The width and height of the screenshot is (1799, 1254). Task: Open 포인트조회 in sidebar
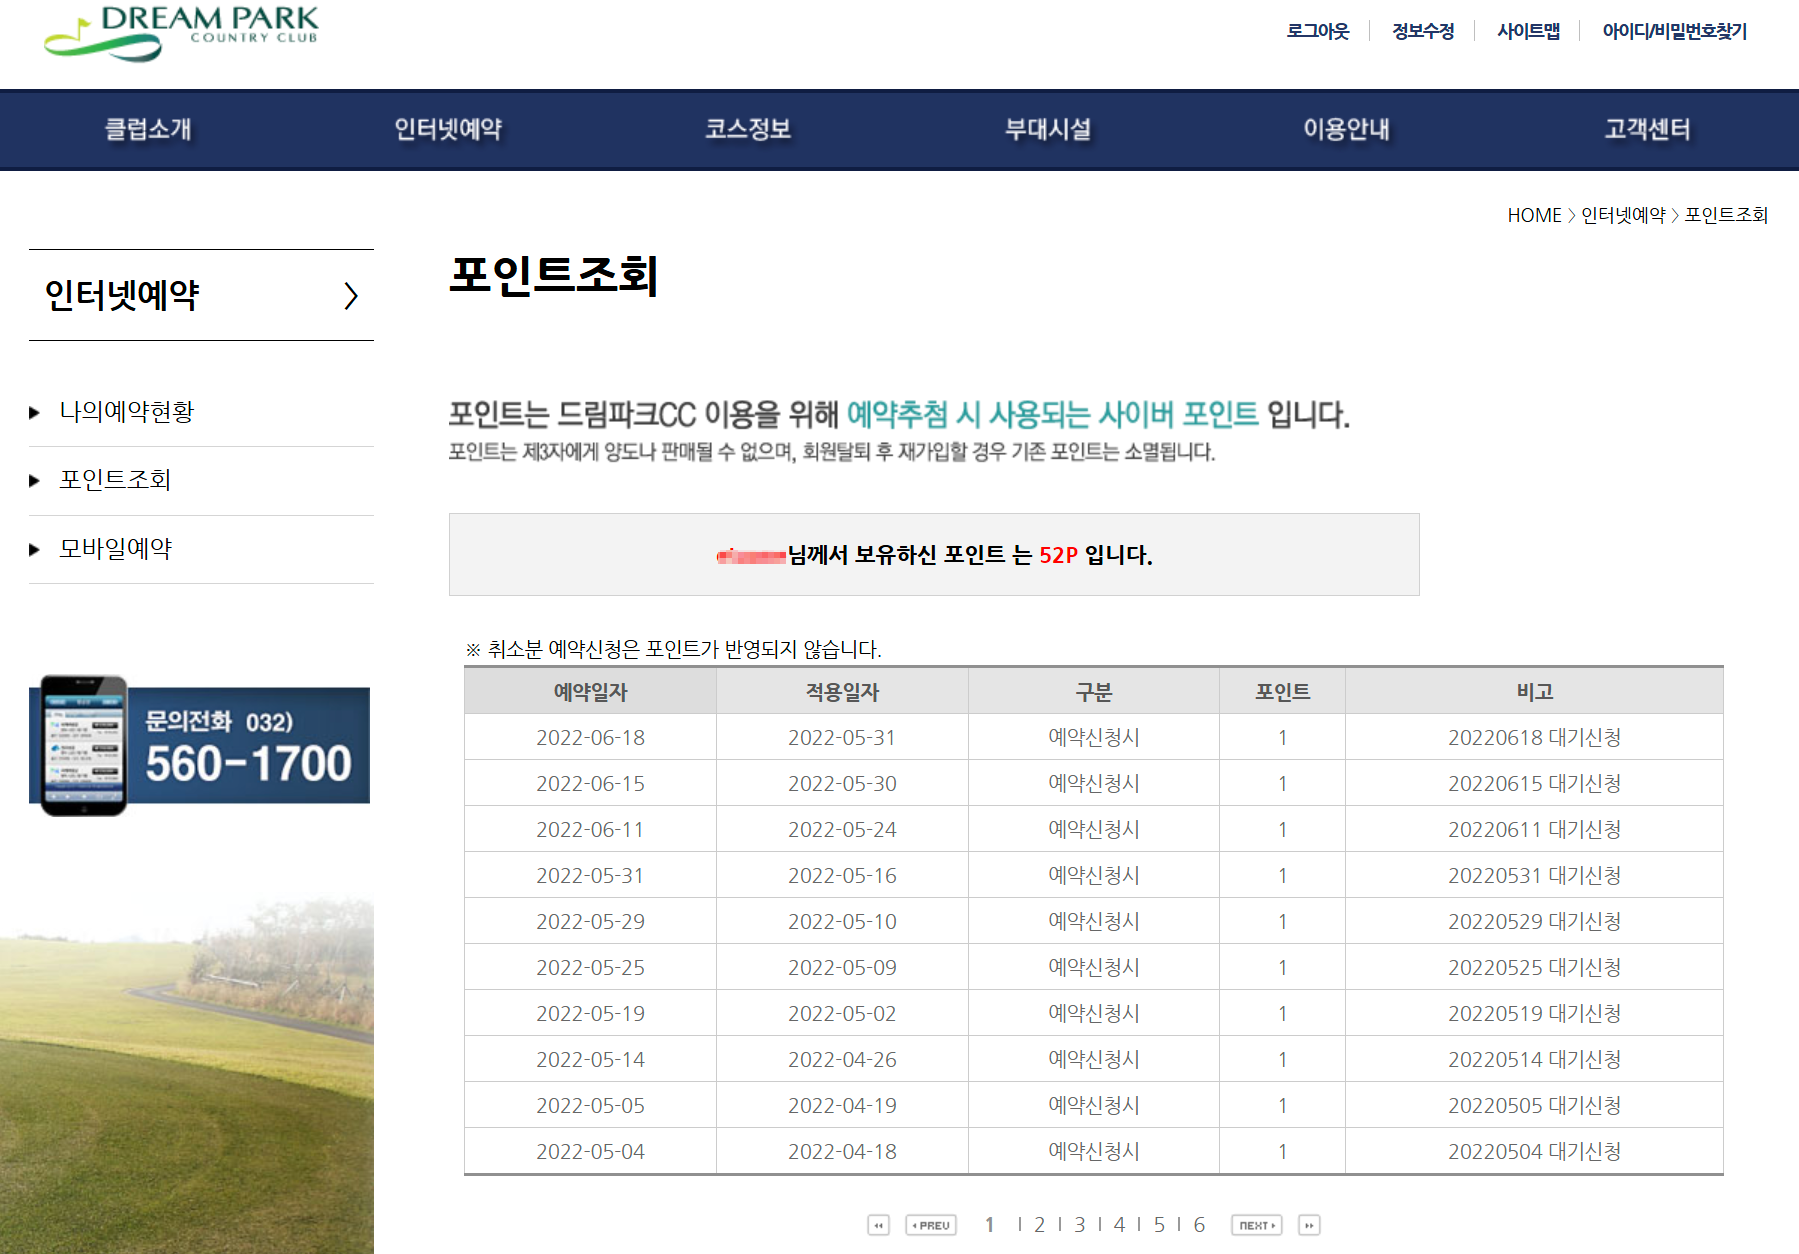pos(115,480)
